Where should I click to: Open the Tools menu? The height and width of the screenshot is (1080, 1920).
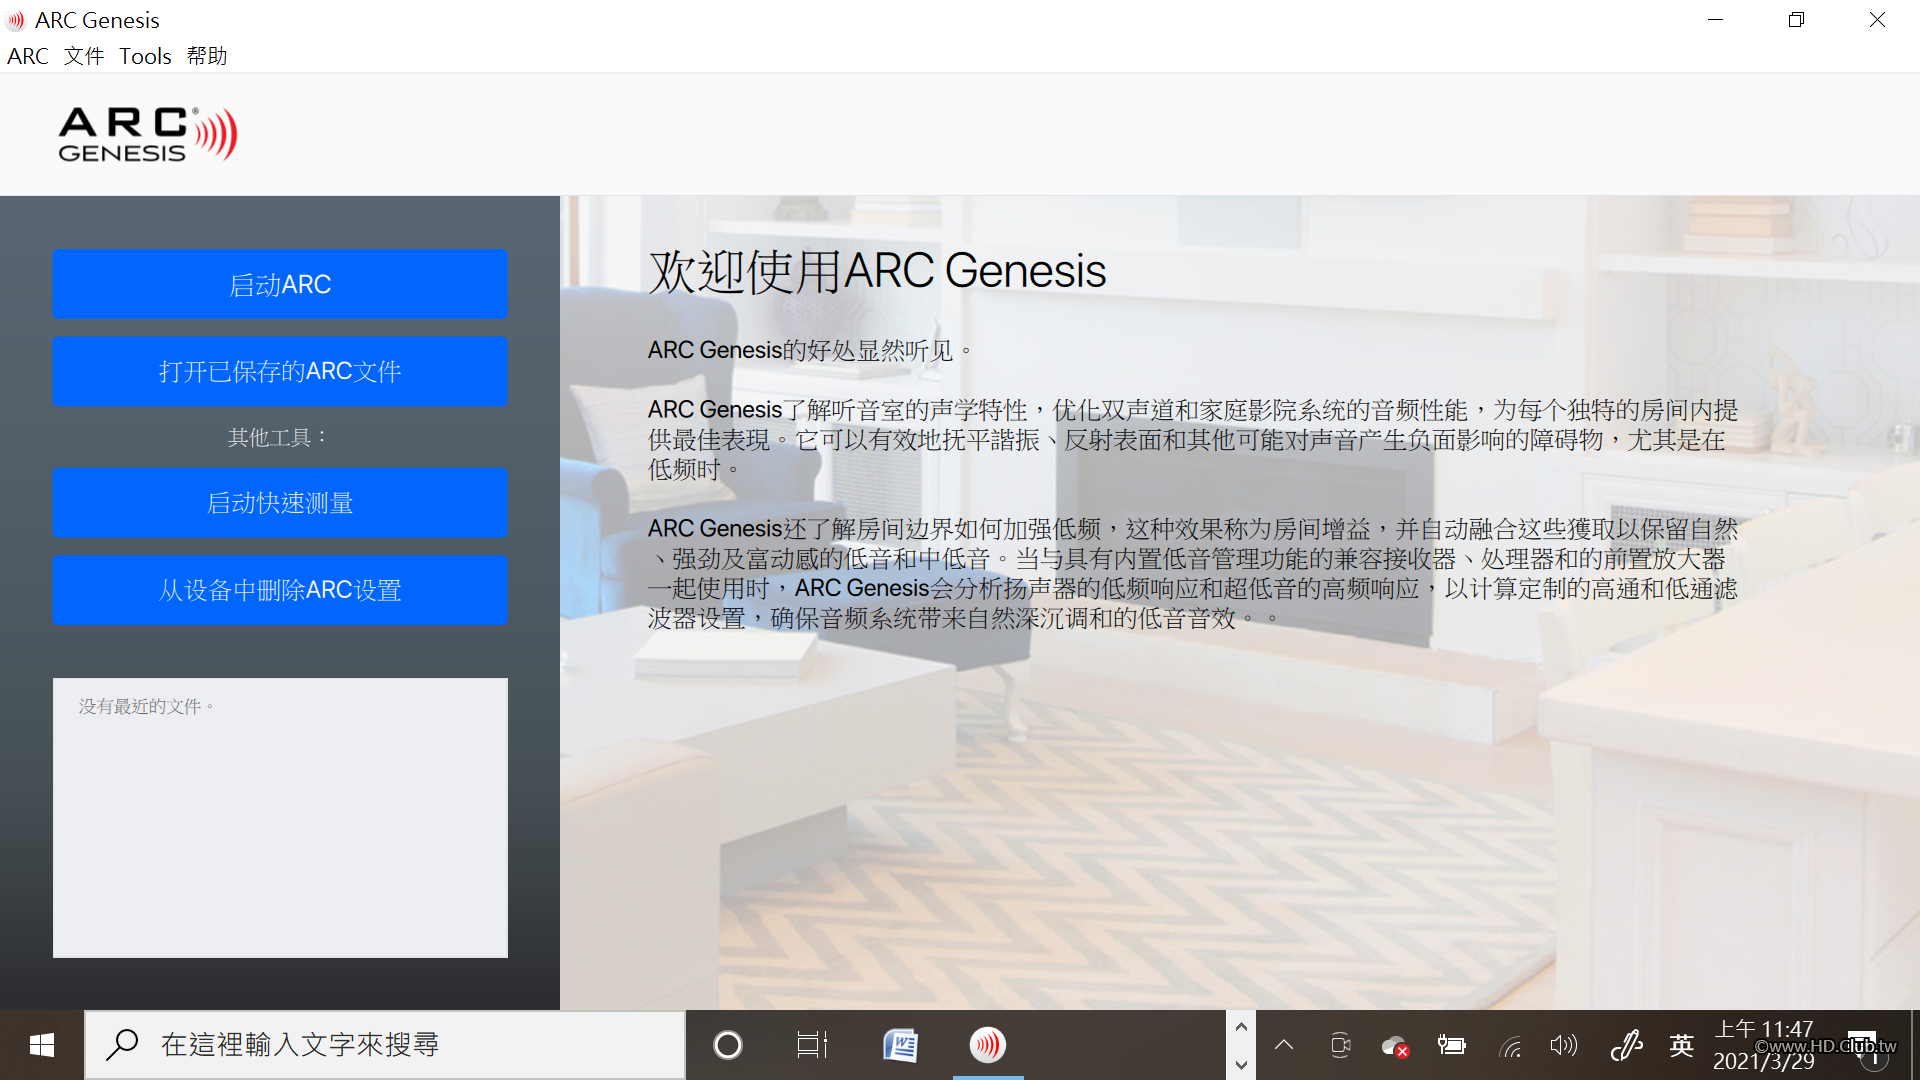coord(145,56)
